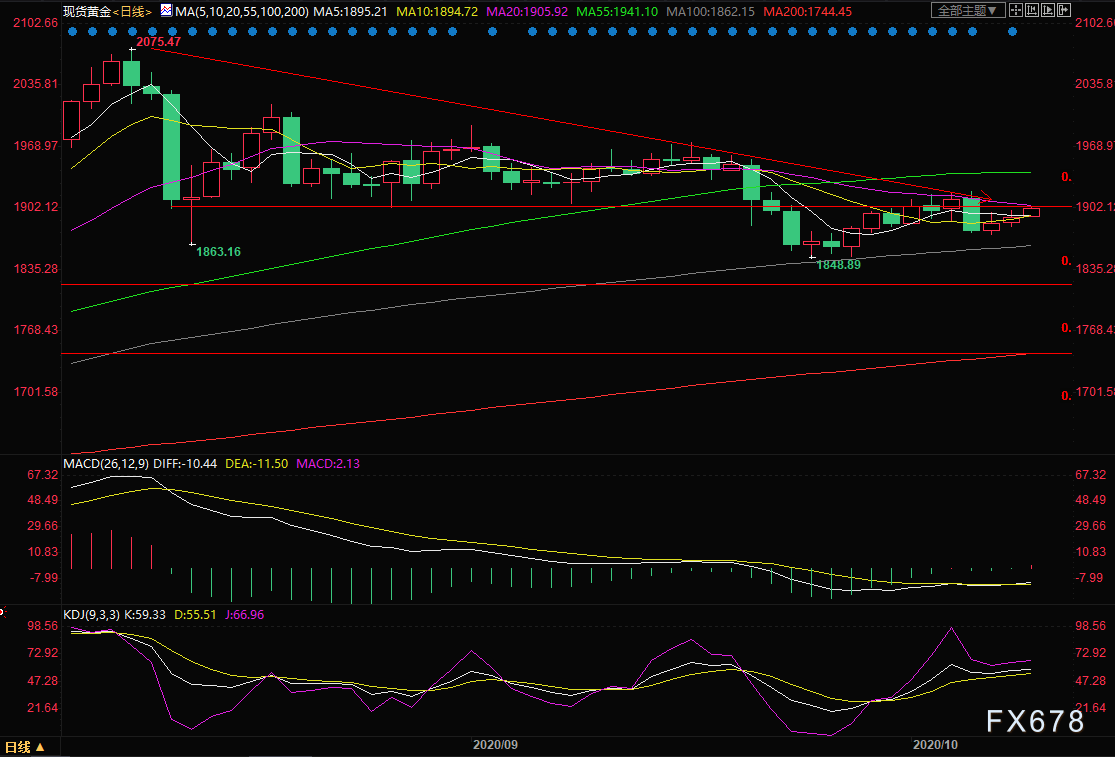1115x757 pixels.
Task: Open the 全部主题 dropdown
Action: (969, 10)
